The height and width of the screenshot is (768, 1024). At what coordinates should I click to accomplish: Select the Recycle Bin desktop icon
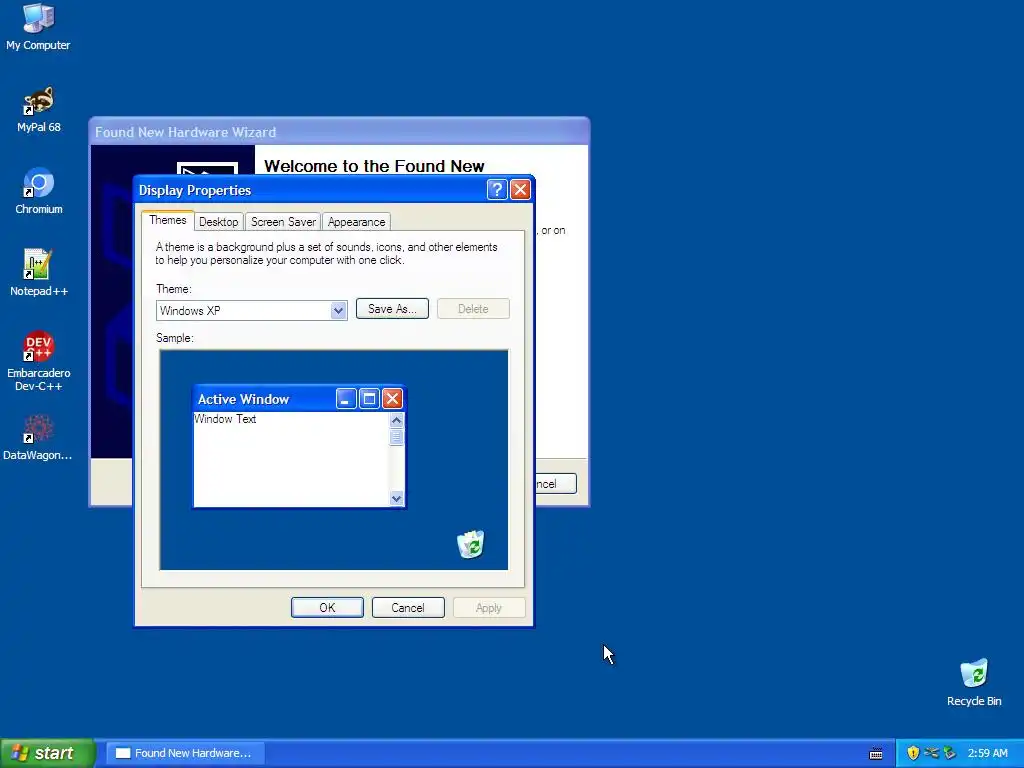974,683
